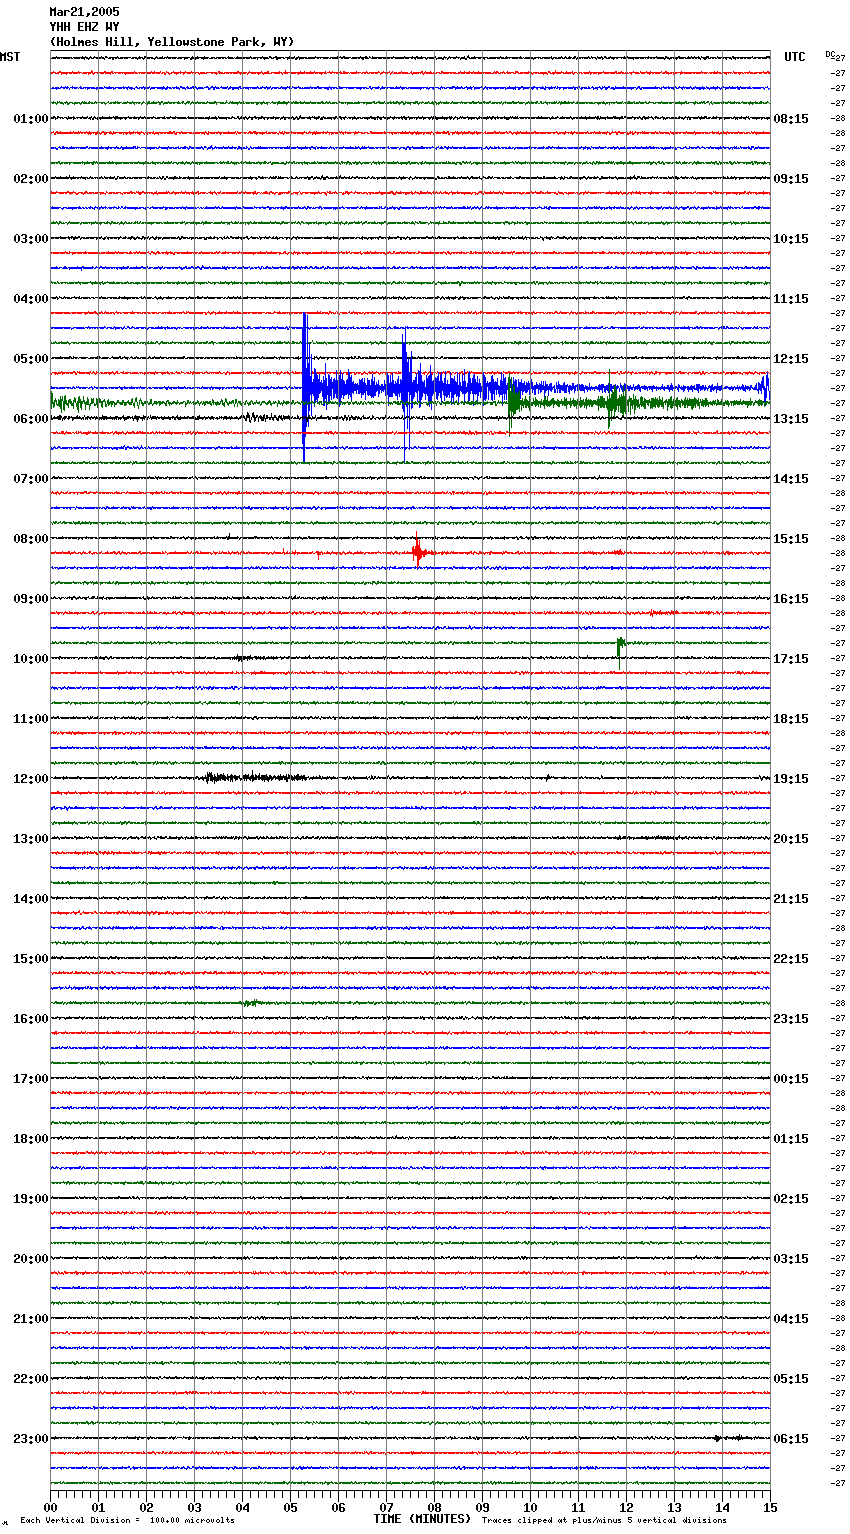The image size is (850, 1534).
Task: Select the 12:00 MST time label
Action: (x=31, y=779)
